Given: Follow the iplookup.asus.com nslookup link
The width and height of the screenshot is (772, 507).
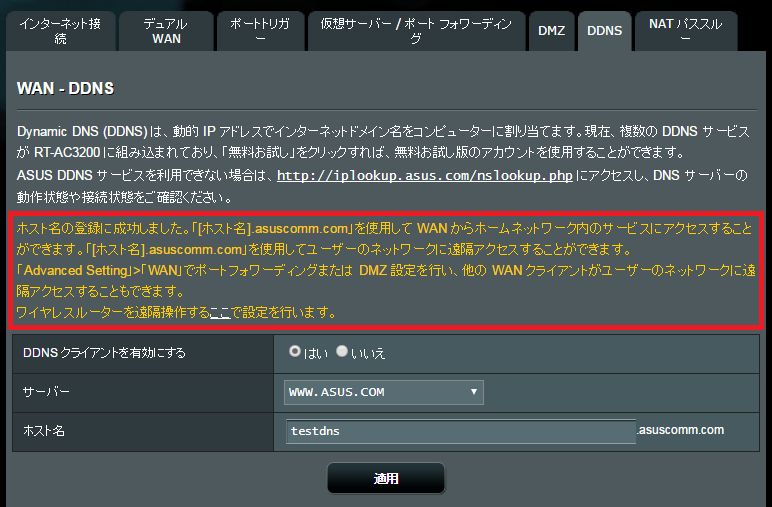Looking at the screenshot, I should pos(424,176).
